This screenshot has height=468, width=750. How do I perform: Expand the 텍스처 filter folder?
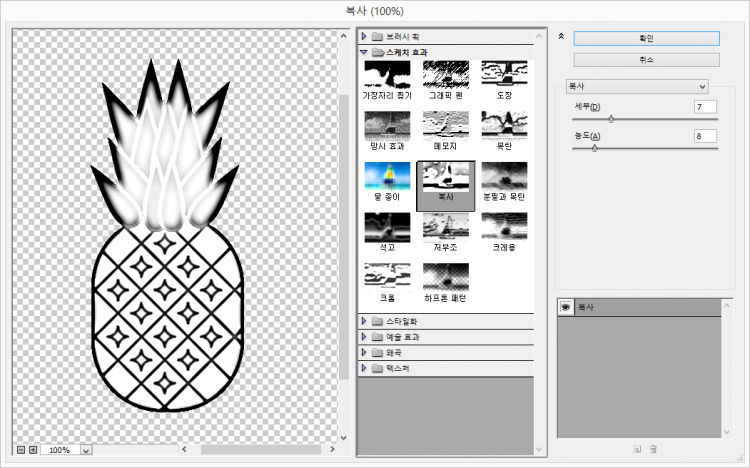[x=364, y=368]
